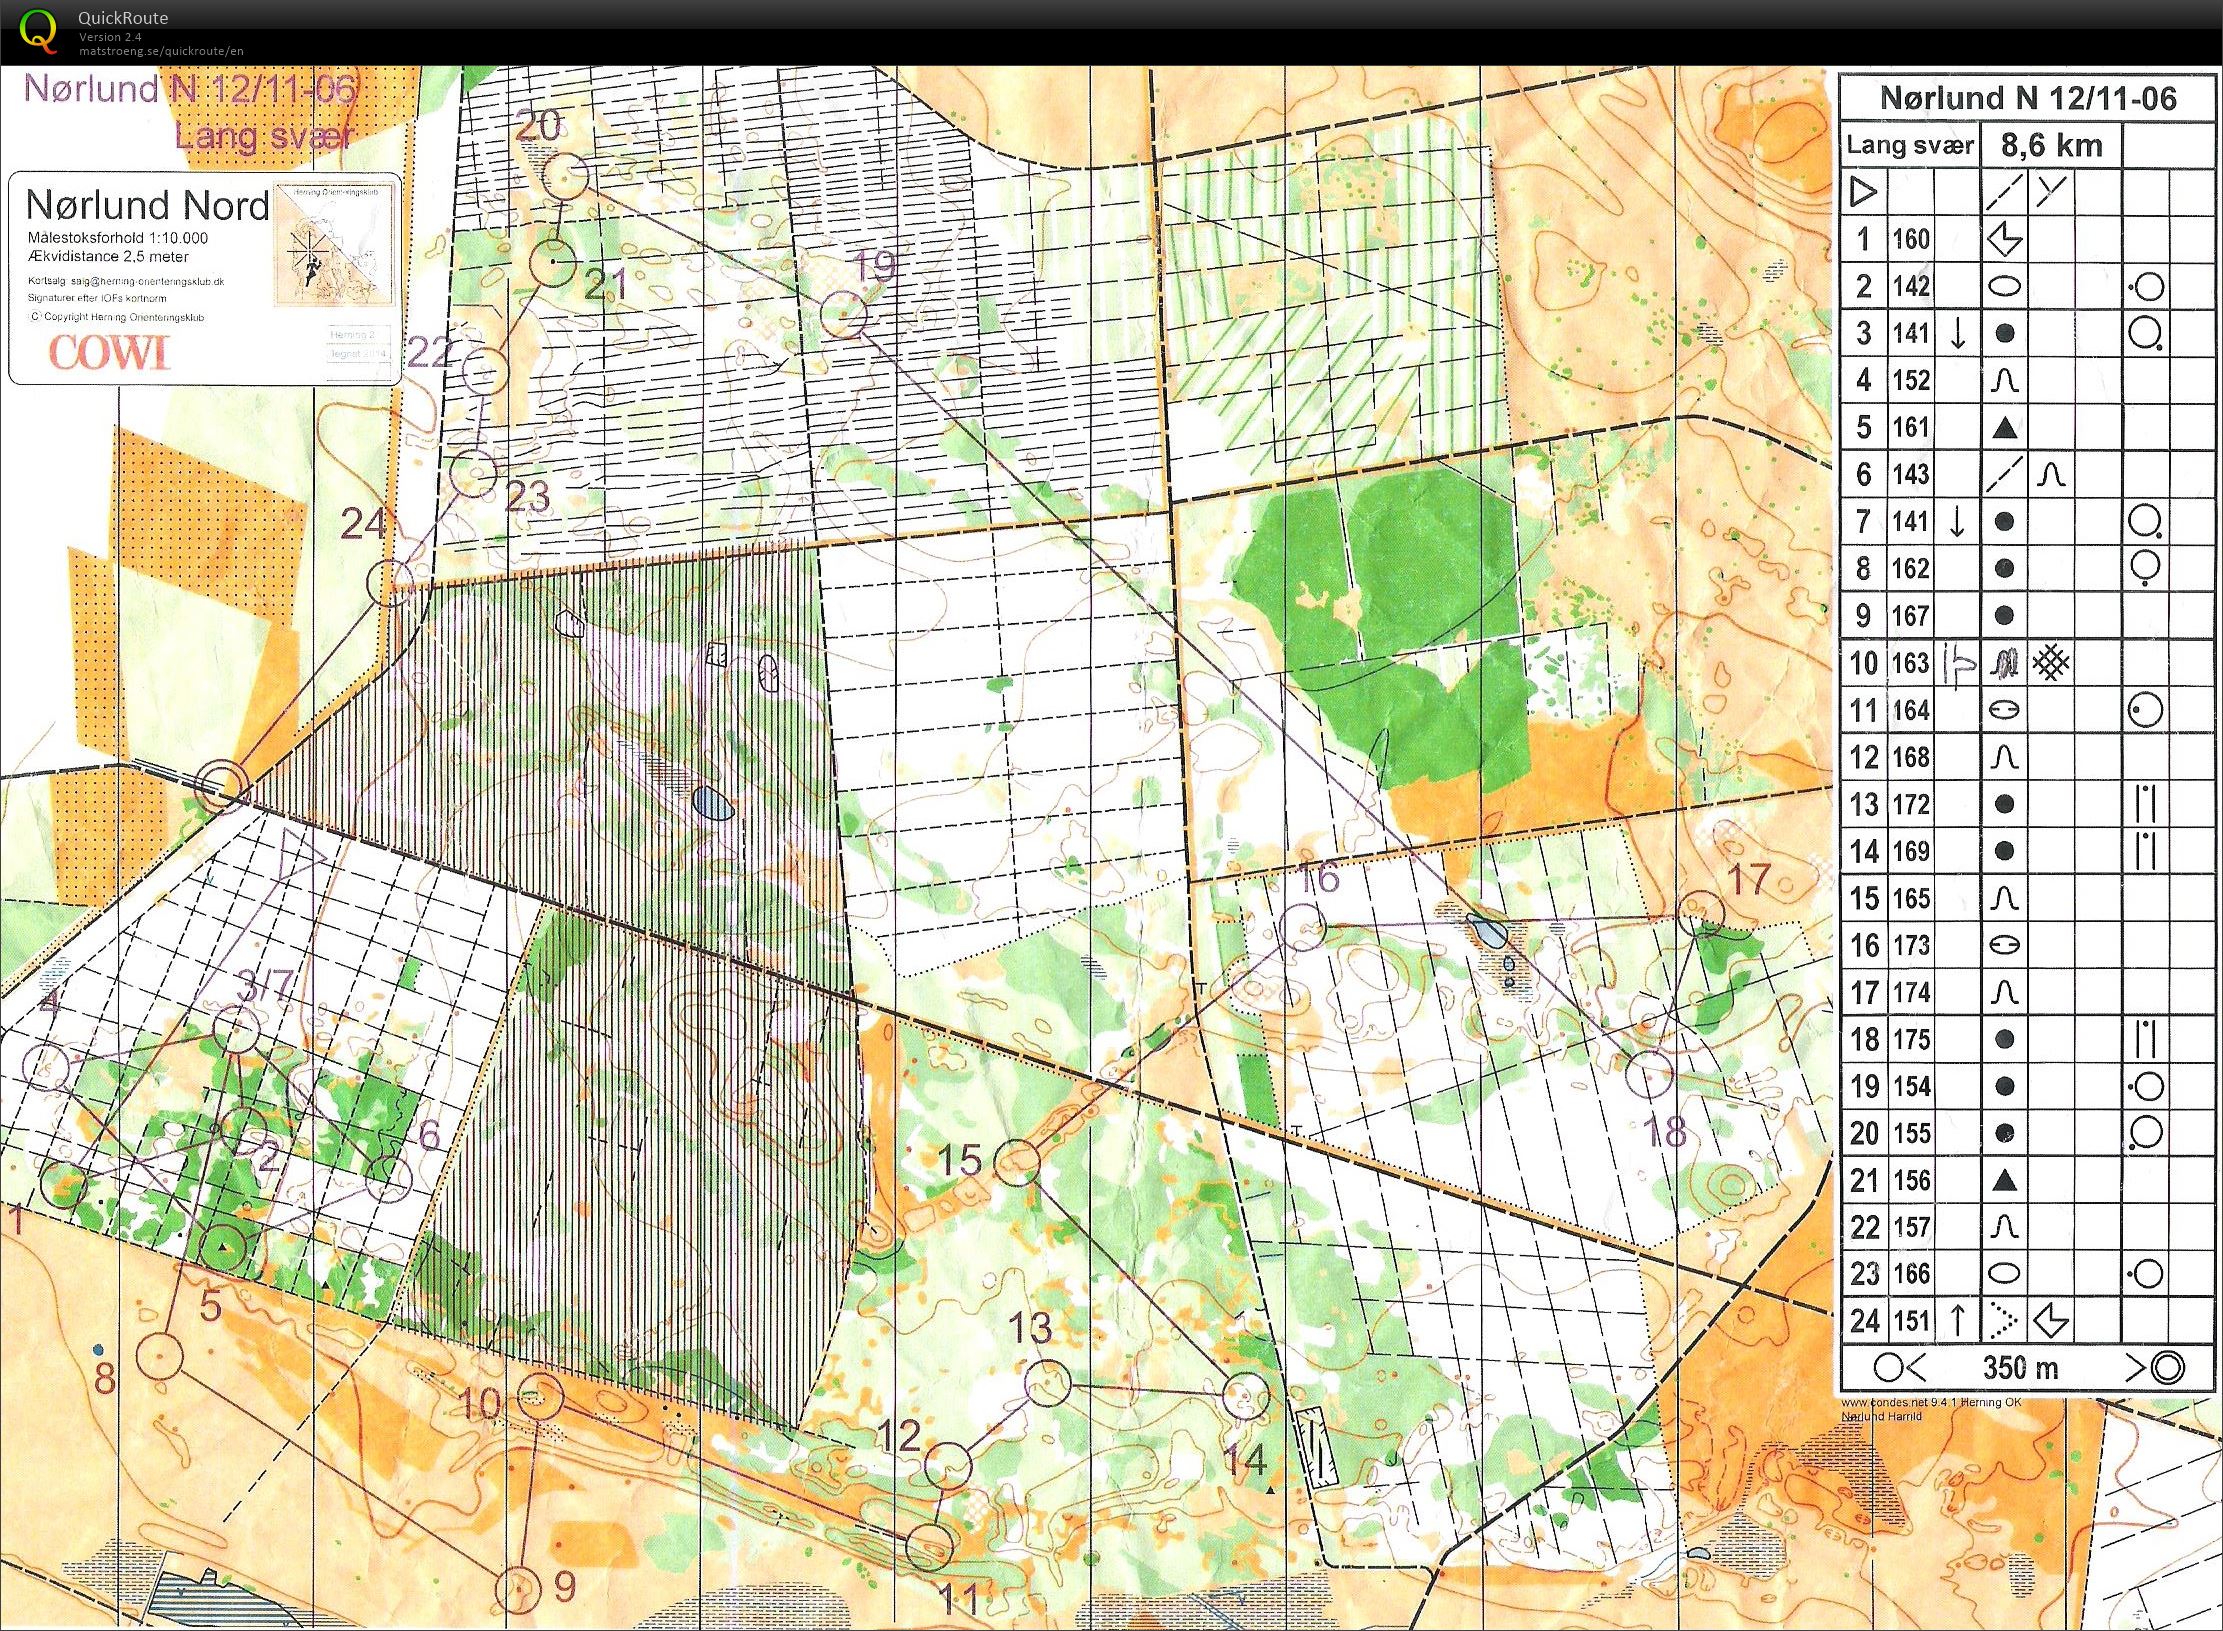Click control code 173 in the table
The width and height of the screenshot is (2223, 1631).
tap(1911, 945)
